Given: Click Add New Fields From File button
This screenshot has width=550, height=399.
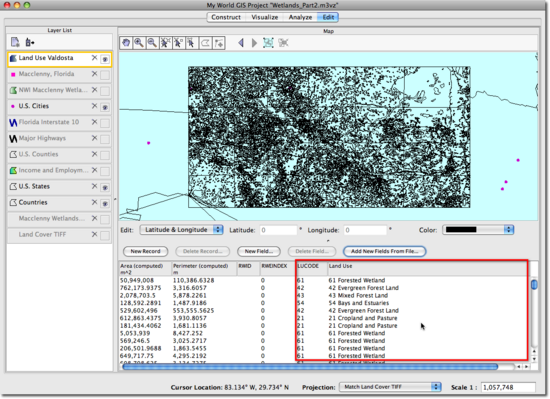Looking at the screenshot, I should pos(384,251).
